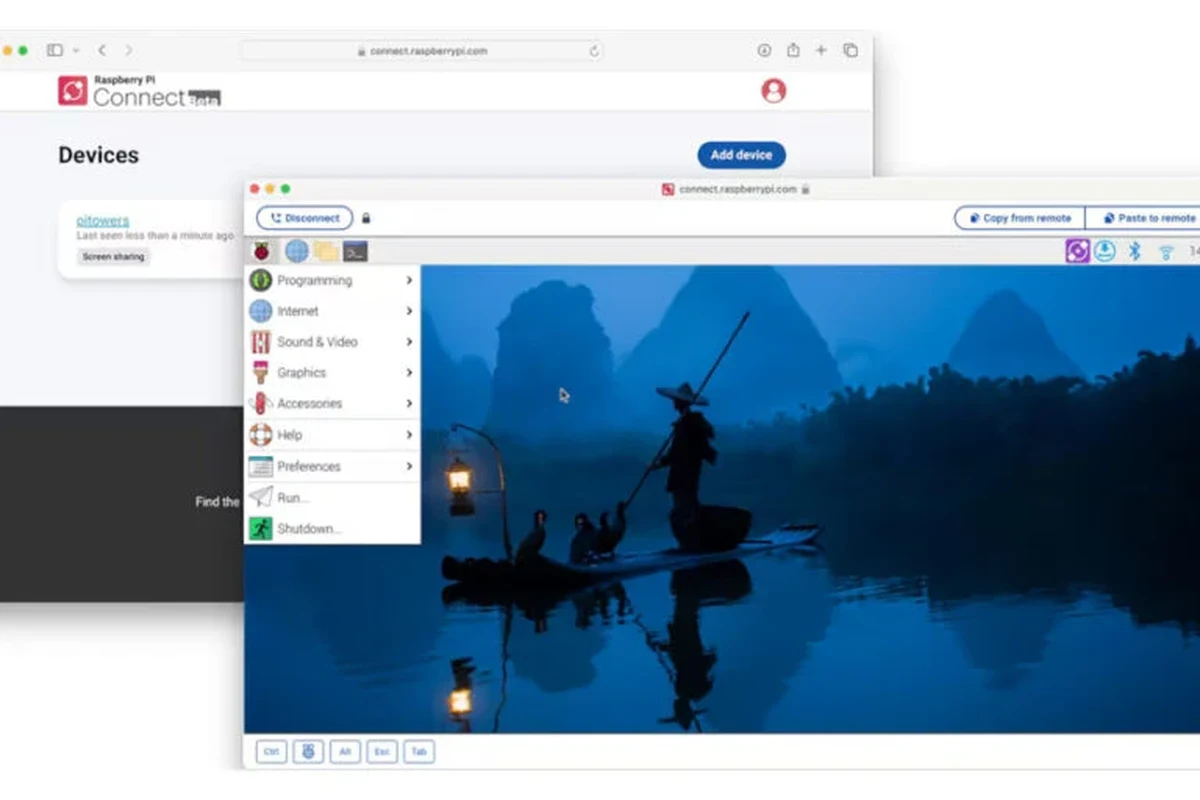Expand the Preferences submenu arrow
1200x800 pixels.
409,467
